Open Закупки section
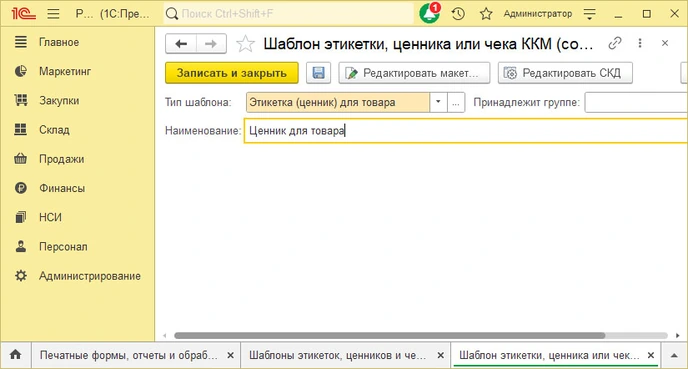This screenshot has width=688, height=369. point(59,100)
